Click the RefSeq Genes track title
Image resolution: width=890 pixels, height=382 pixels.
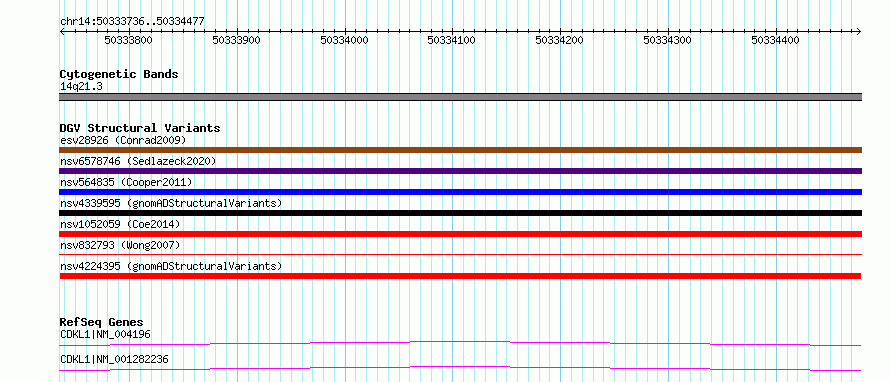pos(102,322)
